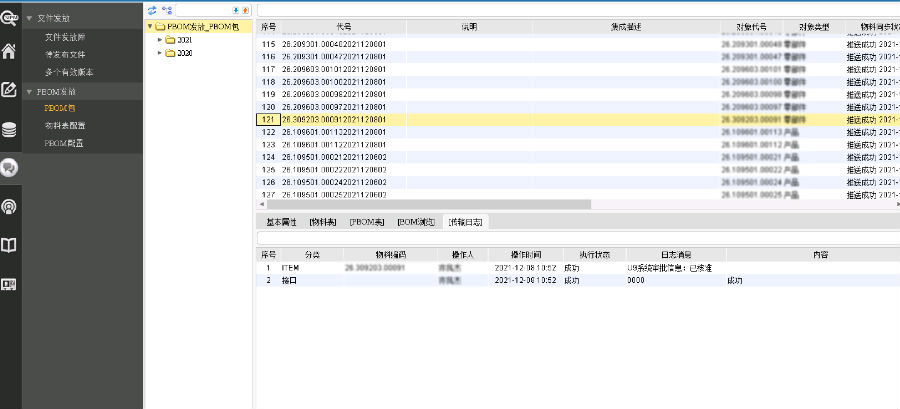Screen dimensions: 900x409
Task: Click the home icon in left sidebar
Action: click(x=10, y=52)
